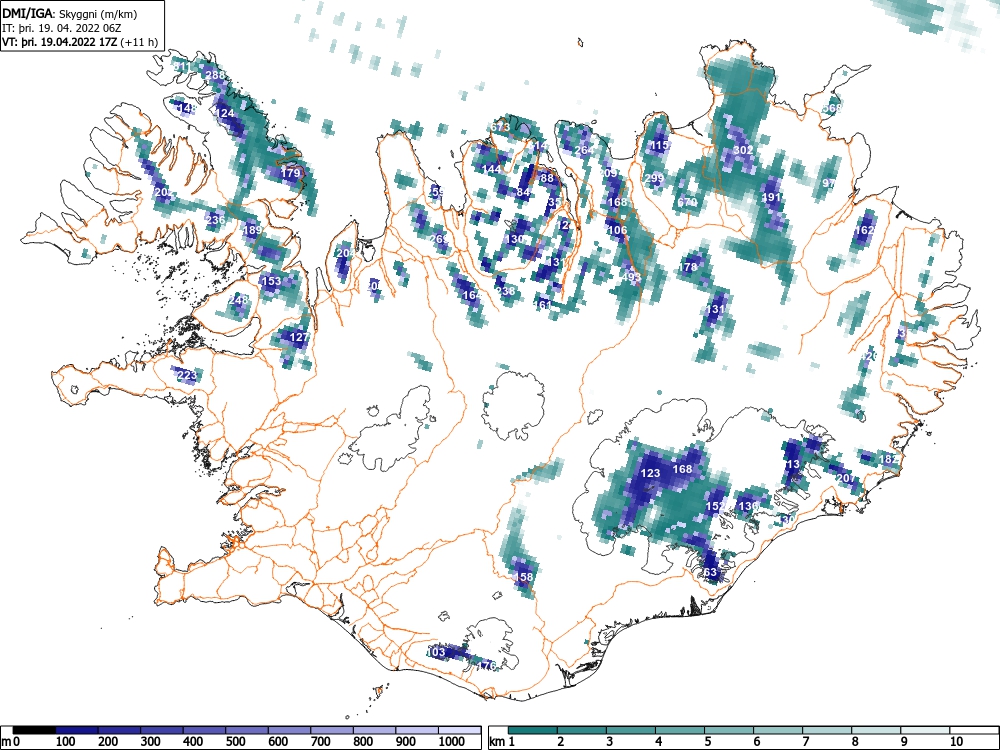The height and width of the screenshot is (750, 1000).
Task: Click visibility value 238 on the map
Action: (x=505, y=291)
